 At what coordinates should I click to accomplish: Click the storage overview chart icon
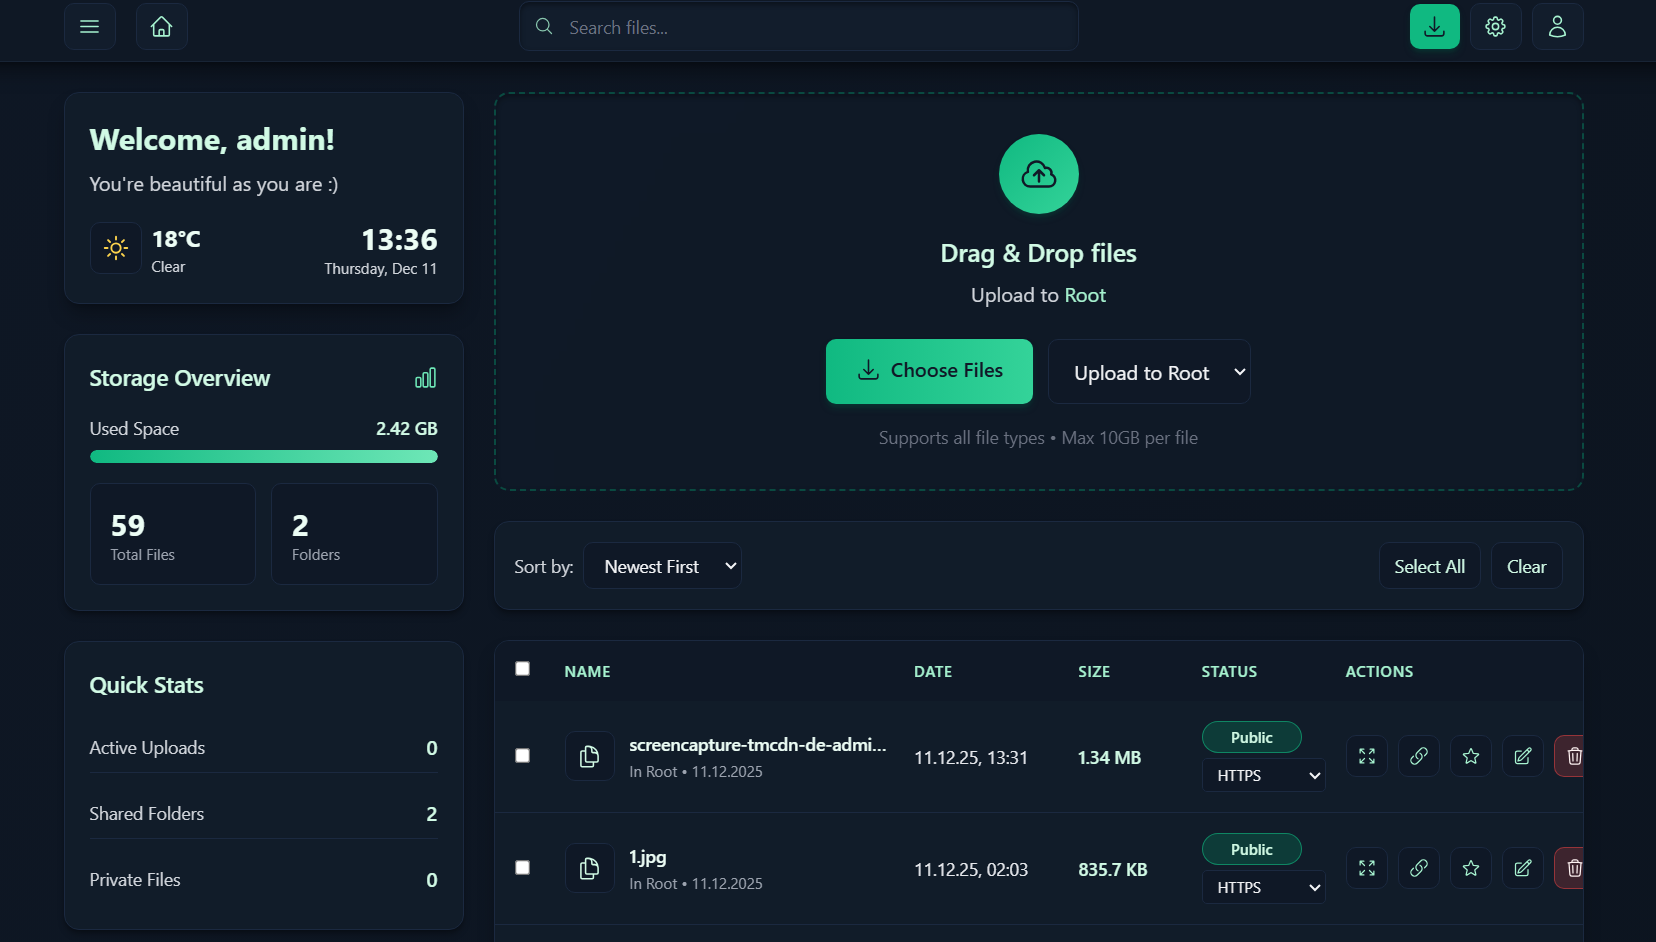[426, 378]
